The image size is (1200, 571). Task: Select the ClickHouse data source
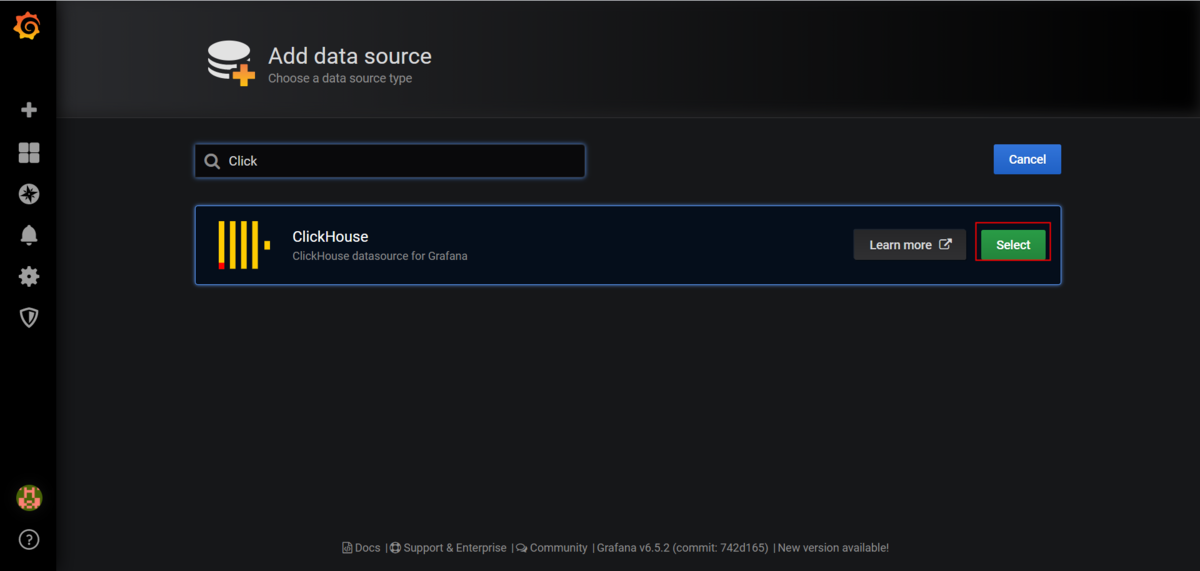[1013, 245]
